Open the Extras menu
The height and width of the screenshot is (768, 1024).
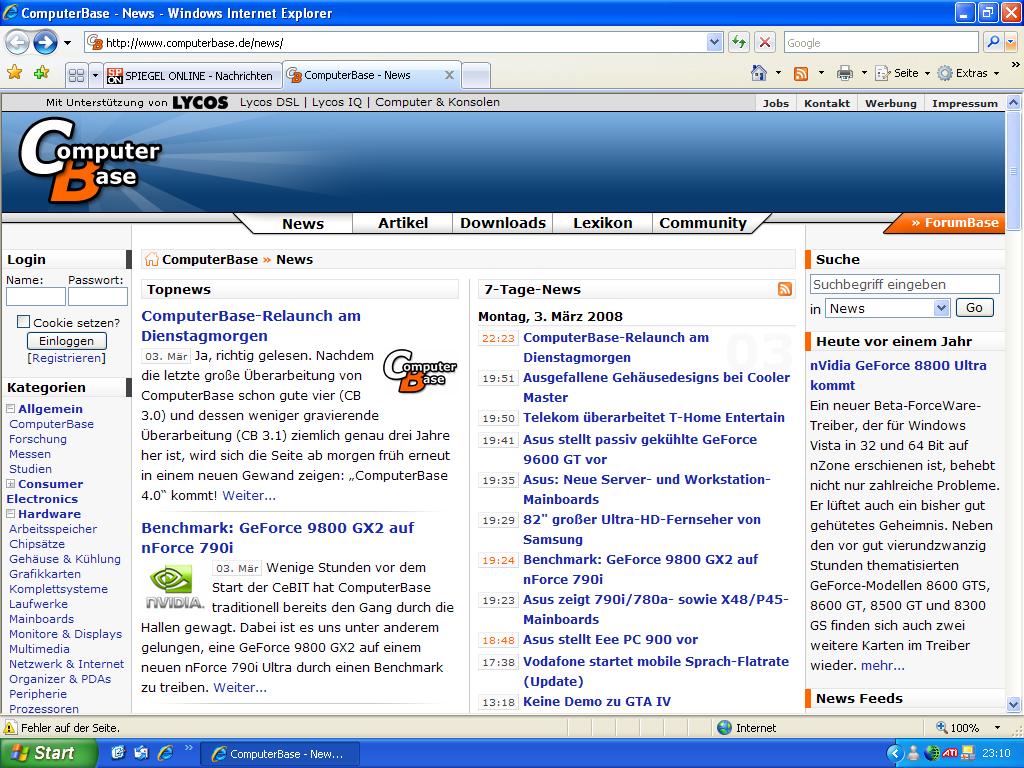(x=968, y=73)
